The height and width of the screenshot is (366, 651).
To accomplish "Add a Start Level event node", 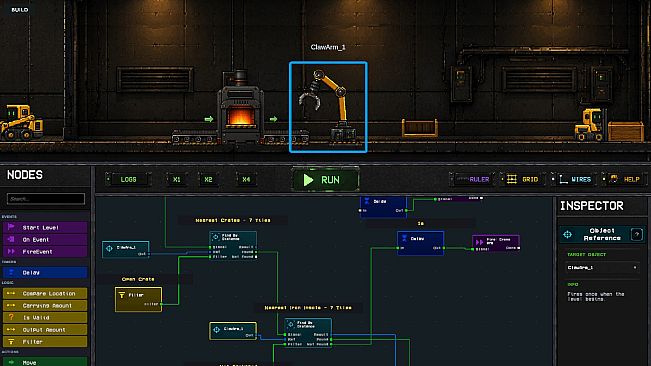I will click(x=45, y=227).
